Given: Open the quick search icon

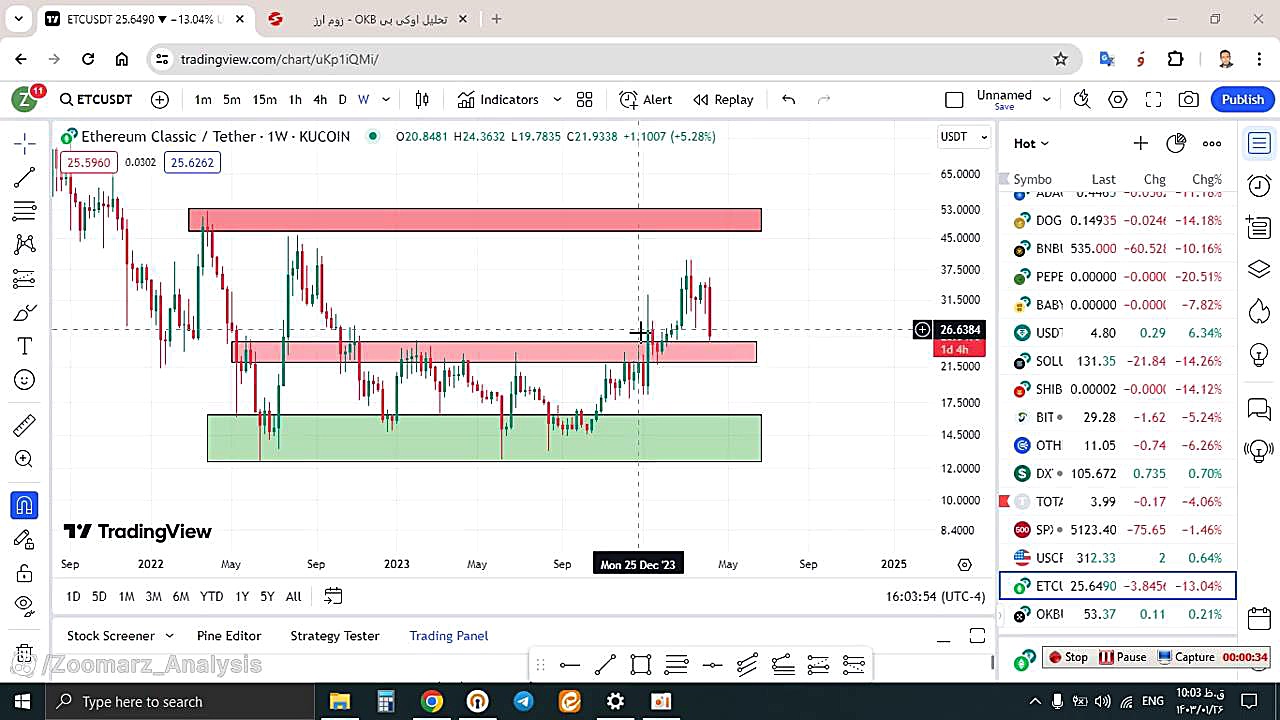Looking at the screenshot, I should (1081, 99).
